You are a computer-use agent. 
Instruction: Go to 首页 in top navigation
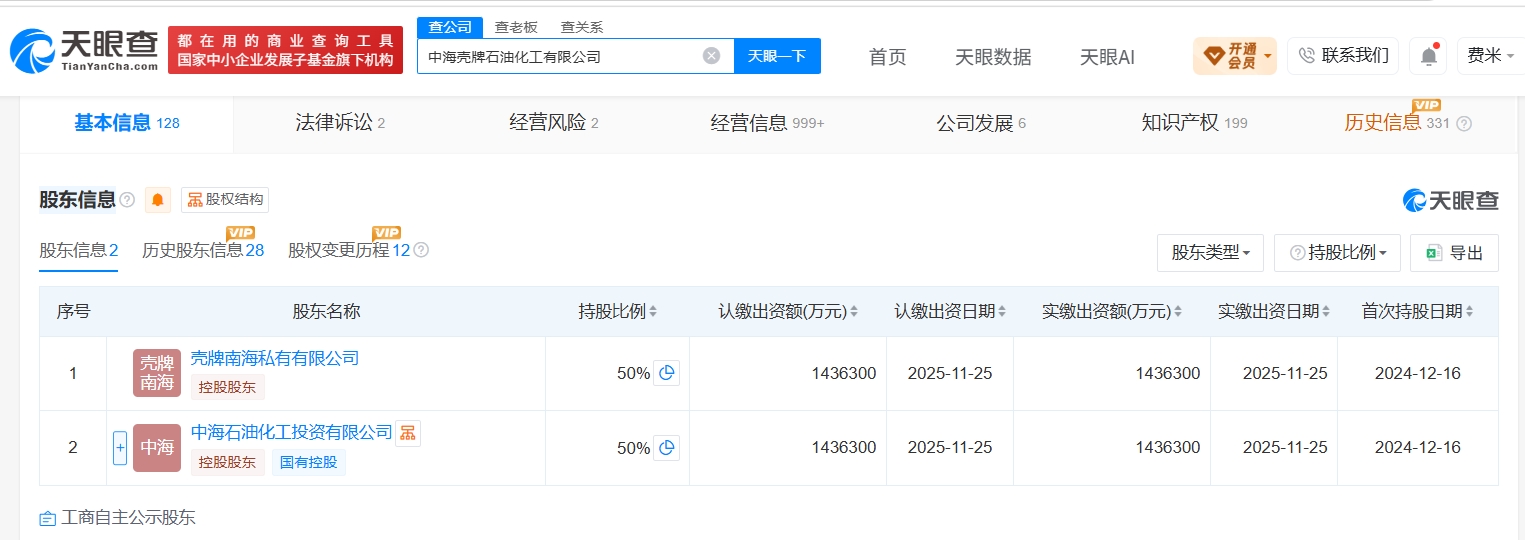tap(887, 57)
